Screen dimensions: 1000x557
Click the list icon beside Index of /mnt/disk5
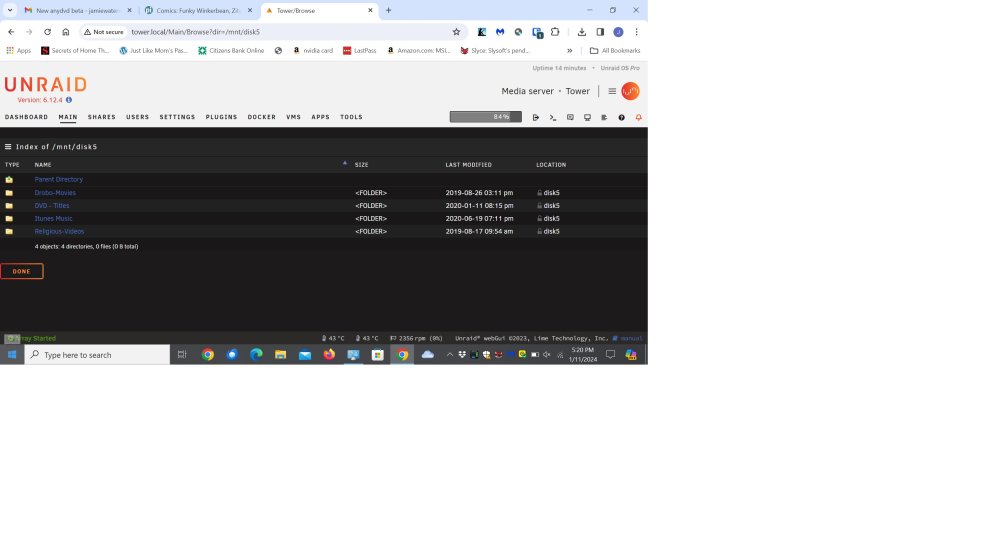click(8, 147)
